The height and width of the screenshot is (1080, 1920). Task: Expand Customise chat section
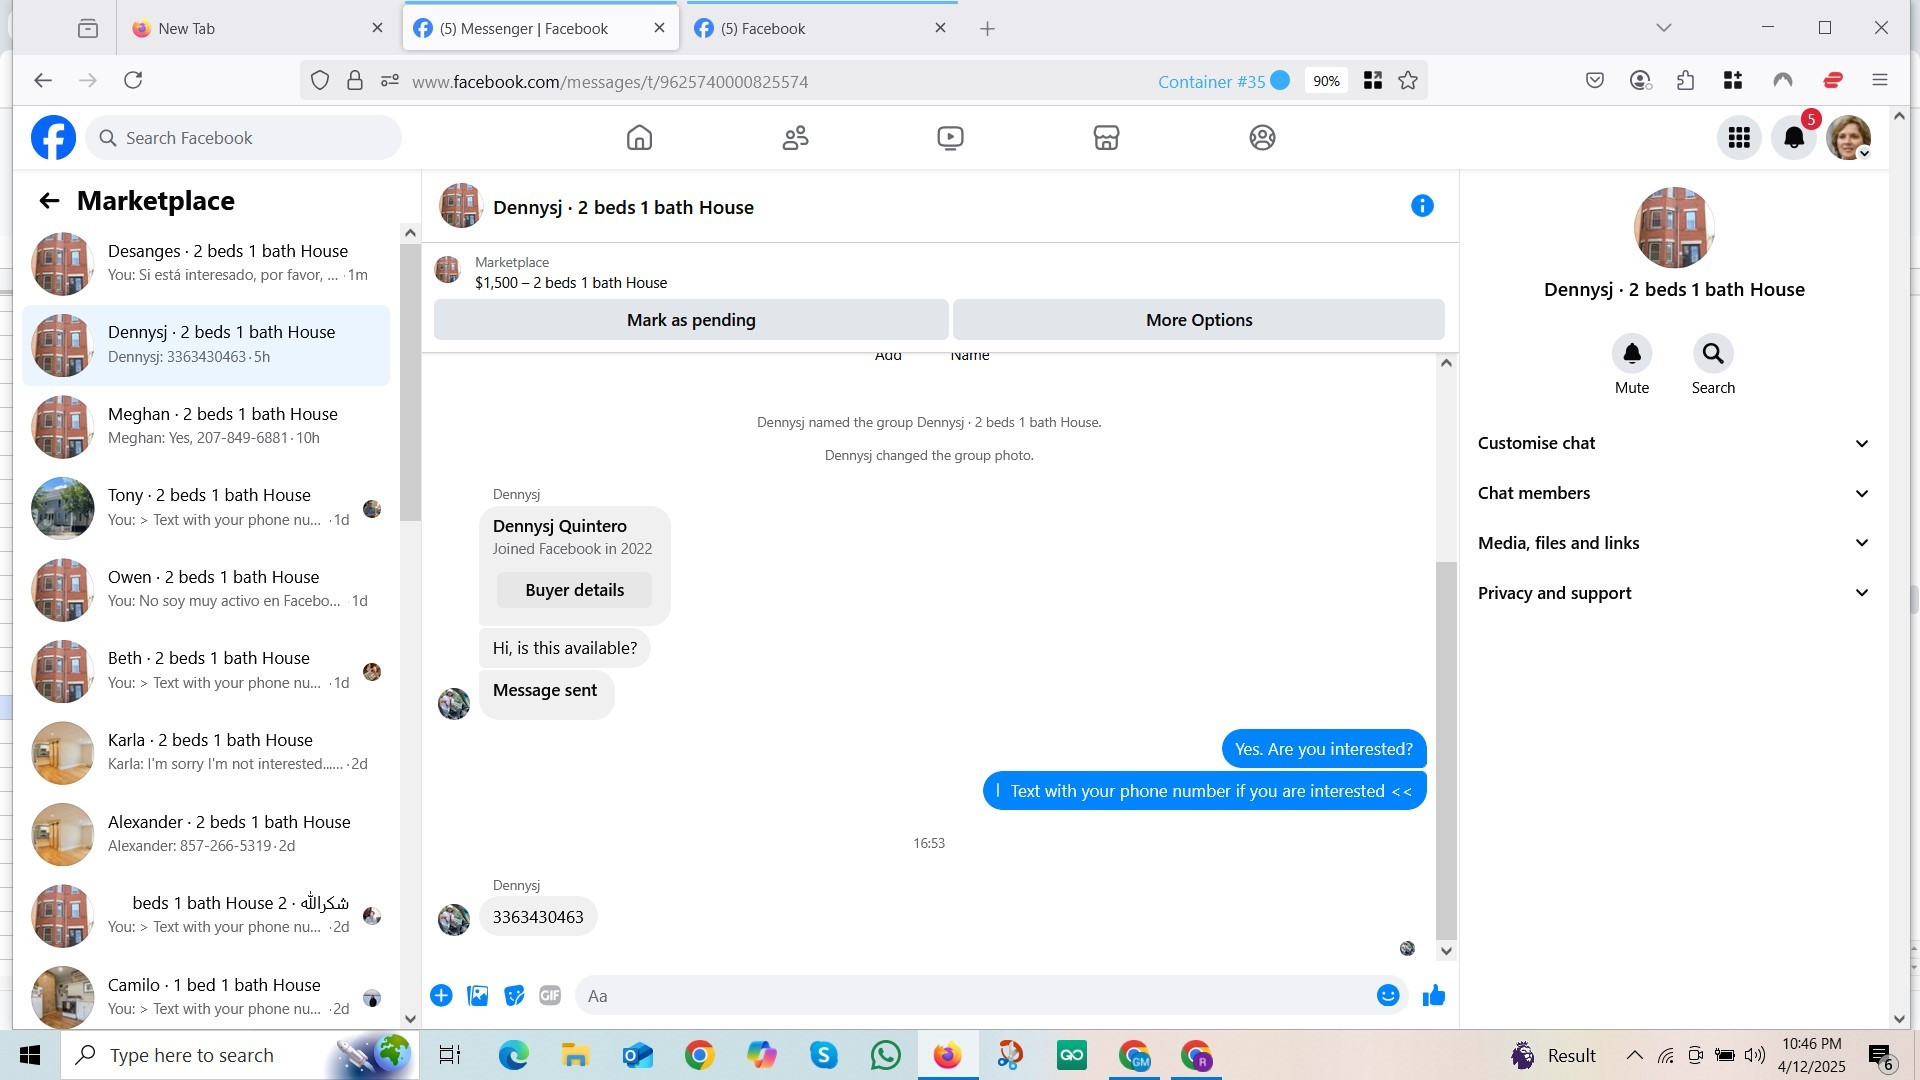point(1673,443)
